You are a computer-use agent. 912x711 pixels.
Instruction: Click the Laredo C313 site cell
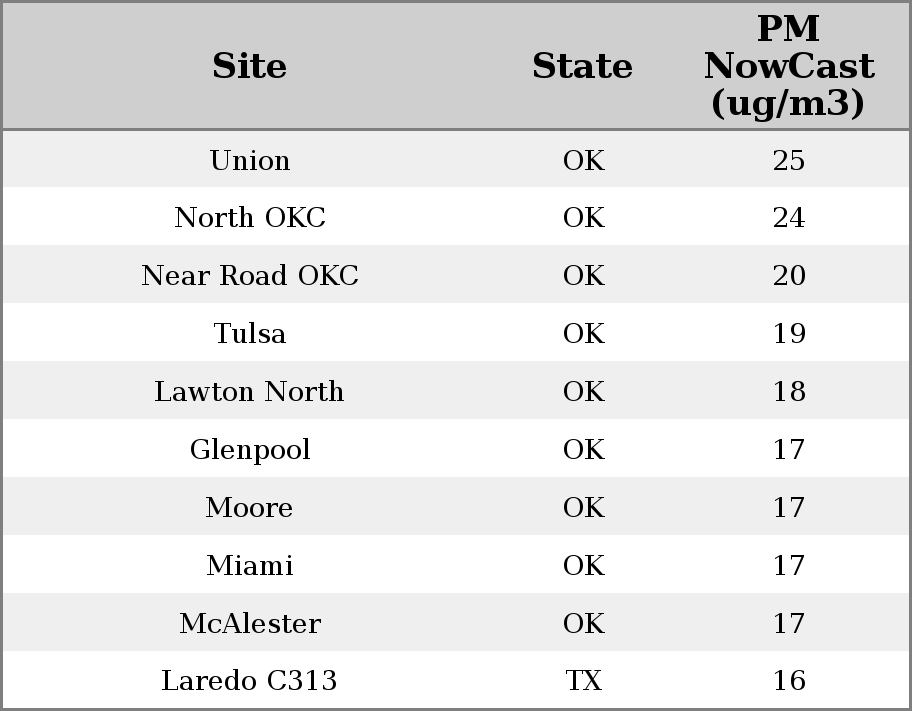250,681
